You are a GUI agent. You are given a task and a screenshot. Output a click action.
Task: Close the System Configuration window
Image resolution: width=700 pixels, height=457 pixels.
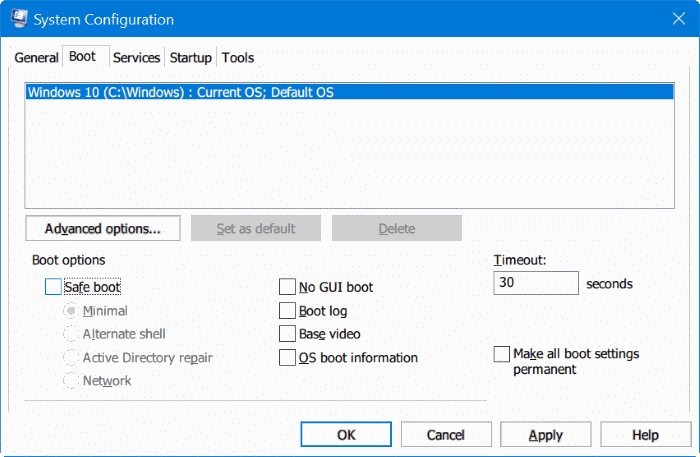point(679,19)
